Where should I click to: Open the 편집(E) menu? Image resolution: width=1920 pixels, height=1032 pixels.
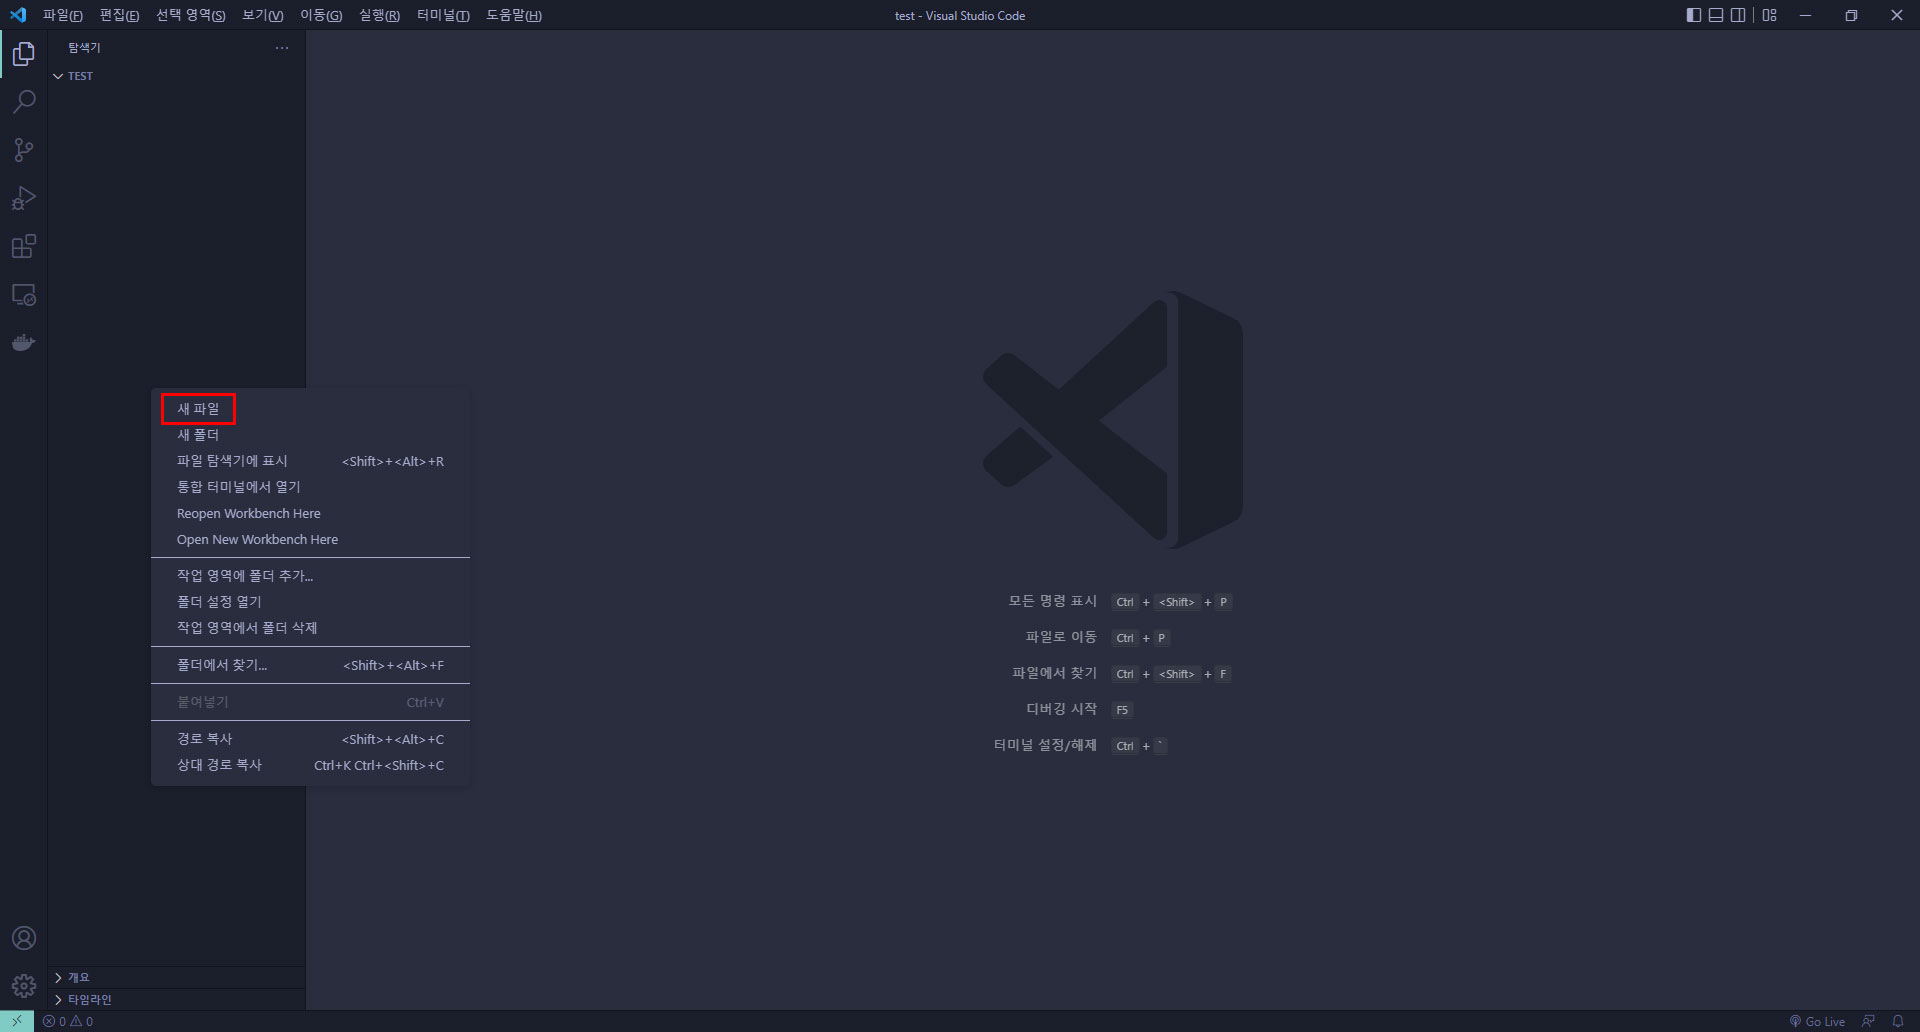tap(119, 15)
